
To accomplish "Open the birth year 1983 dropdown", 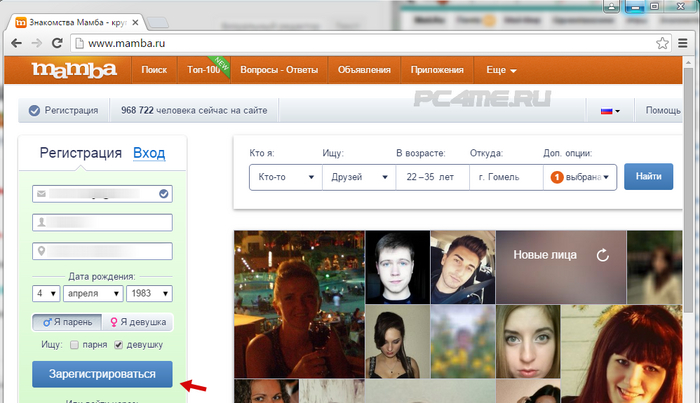I will click(x=148, y=294).
